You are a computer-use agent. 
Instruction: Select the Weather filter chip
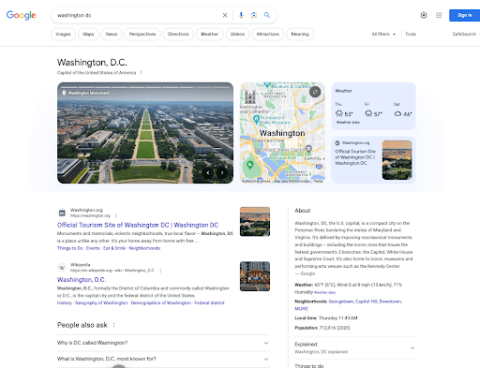210,34
